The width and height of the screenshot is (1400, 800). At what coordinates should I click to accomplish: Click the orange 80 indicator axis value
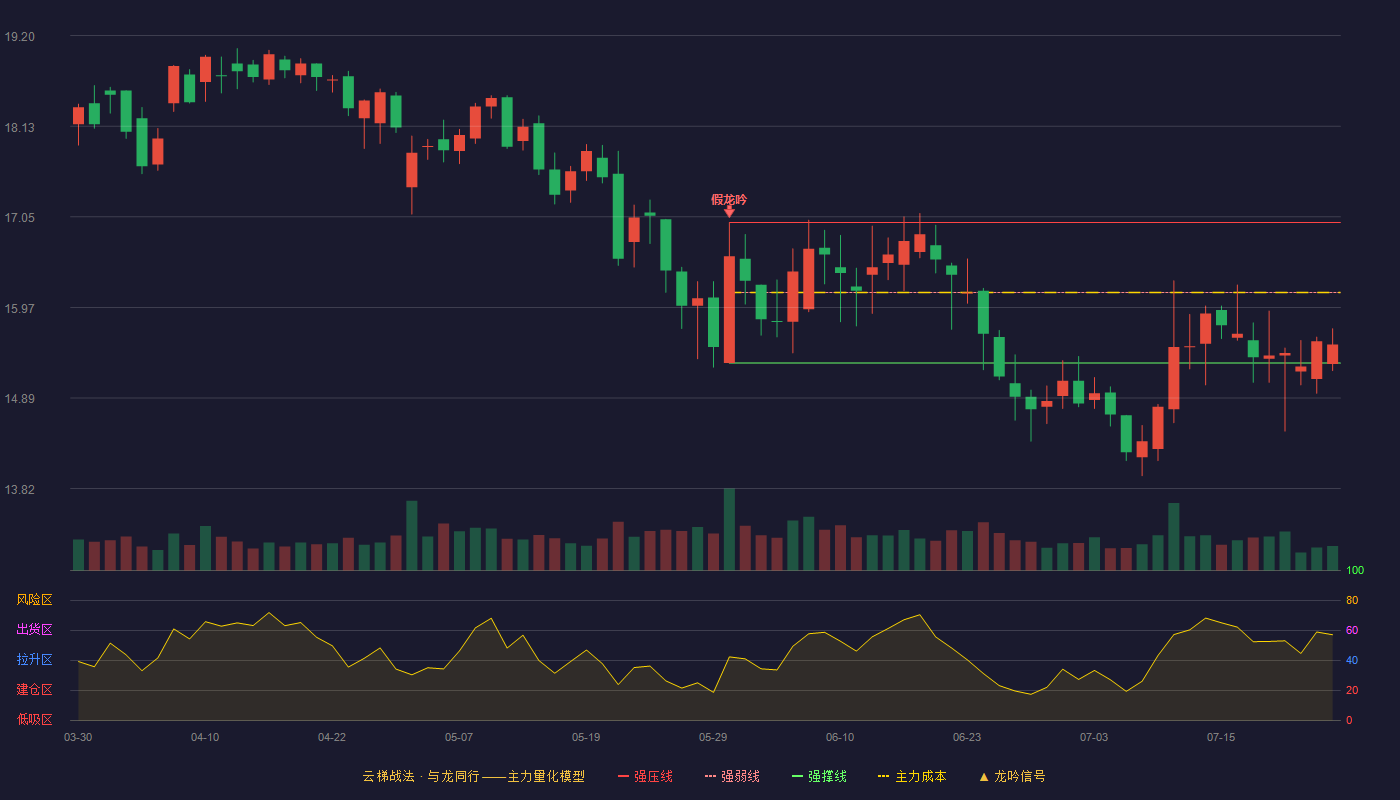[x=1352, y=601]
